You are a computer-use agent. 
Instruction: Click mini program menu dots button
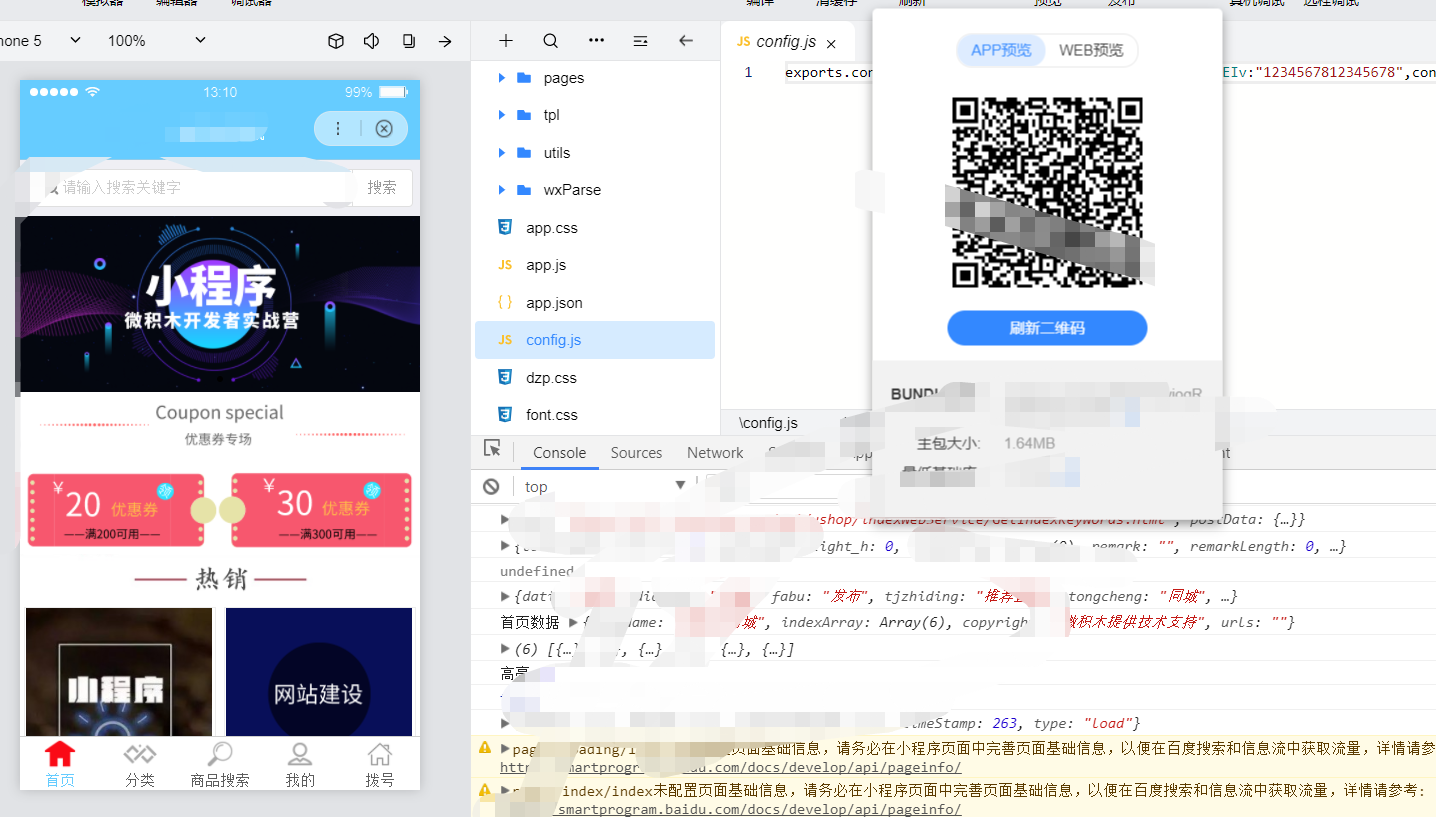tap(338, 129)
